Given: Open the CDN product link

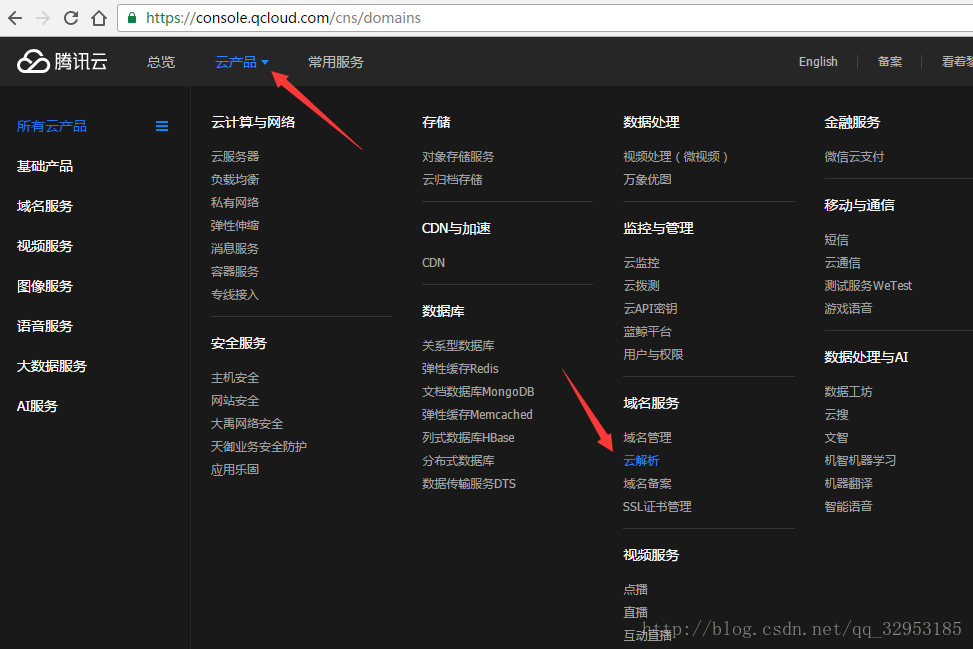Looking at the screenshot, I should click(433, 262).
